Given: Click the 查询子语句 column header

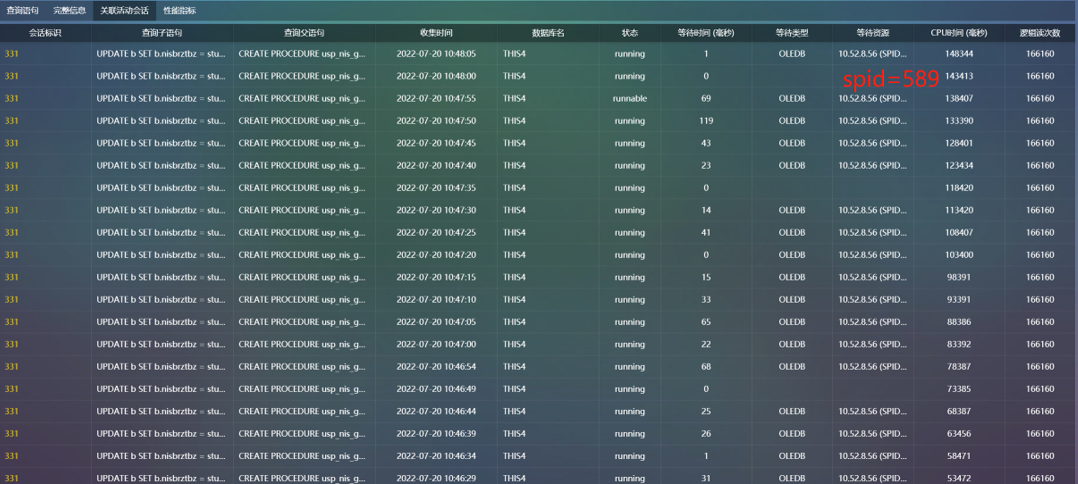Looking at the screenshot, I should pyautogui.click(x=162, y=33).
